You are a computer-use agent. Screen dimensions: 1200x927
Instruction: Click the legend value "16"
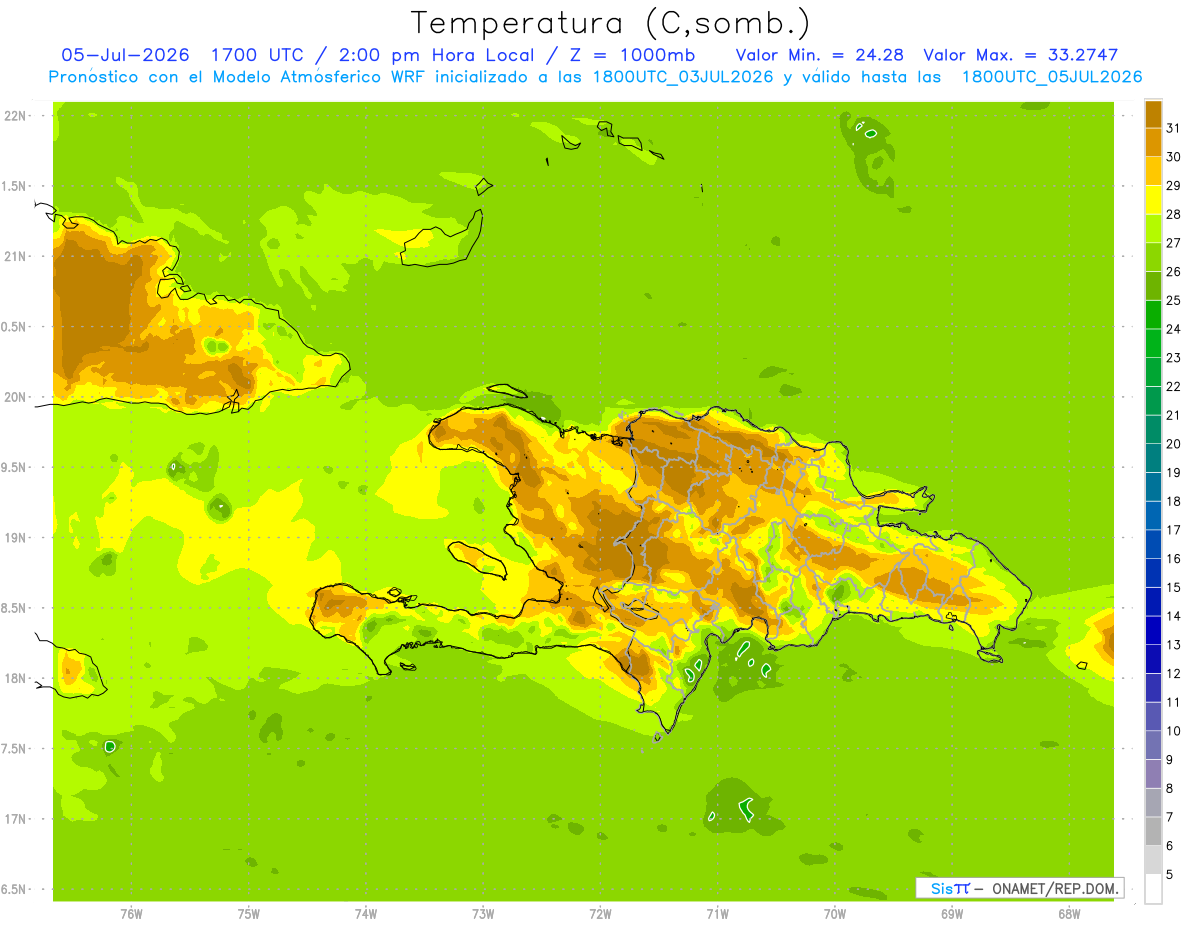point(1174,558)
